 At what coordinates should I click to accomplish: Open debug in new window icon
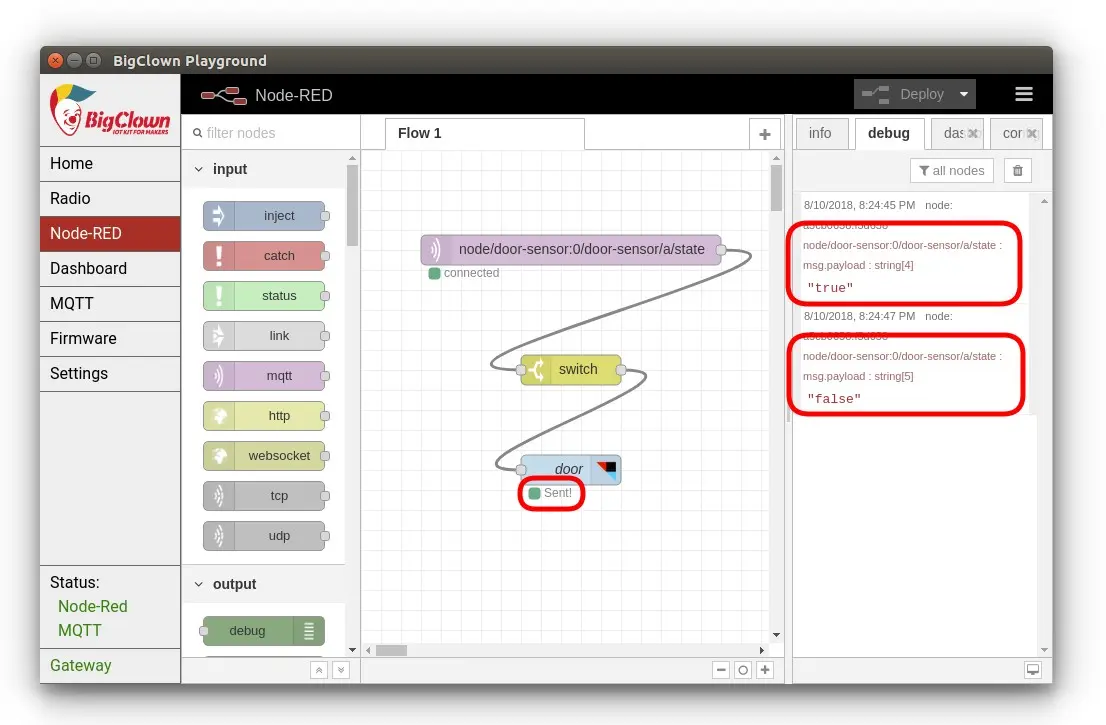1033,670
